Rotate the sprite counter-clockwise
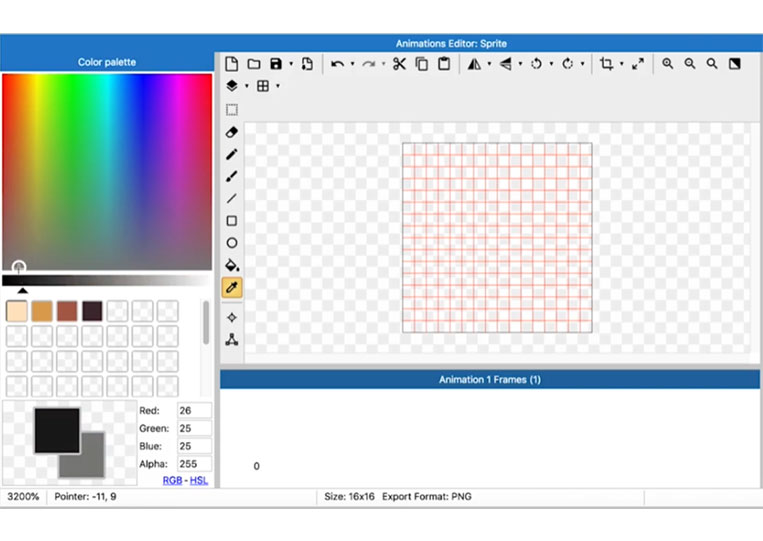 (536, 64)
